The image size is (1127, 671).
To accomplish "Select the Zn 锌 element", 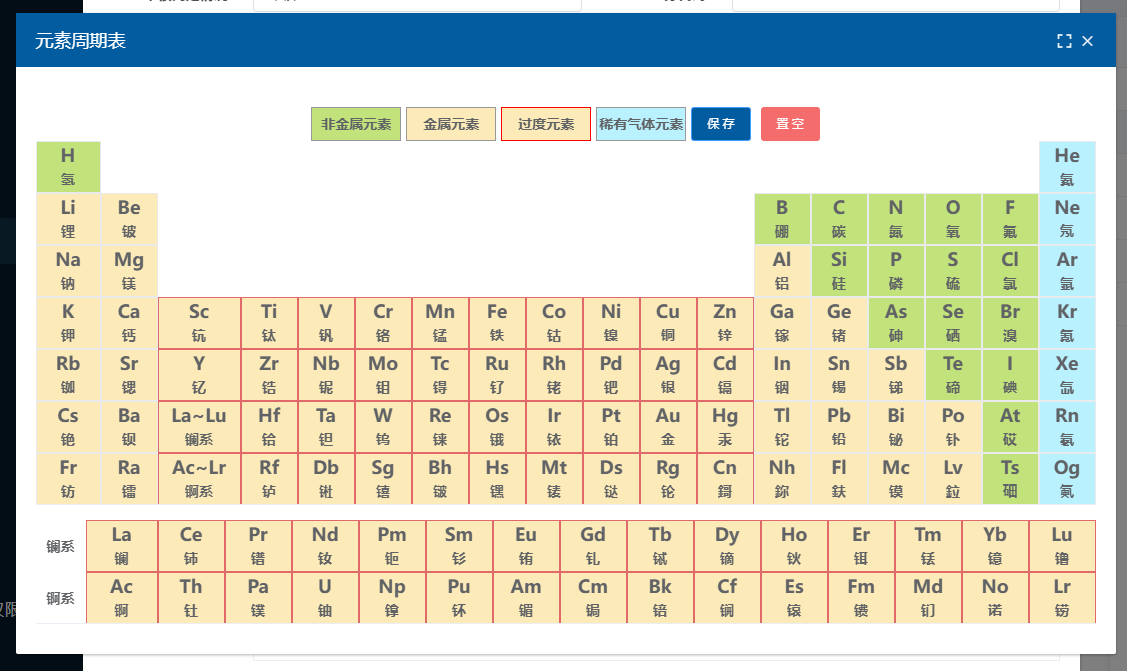I will 724,323.
